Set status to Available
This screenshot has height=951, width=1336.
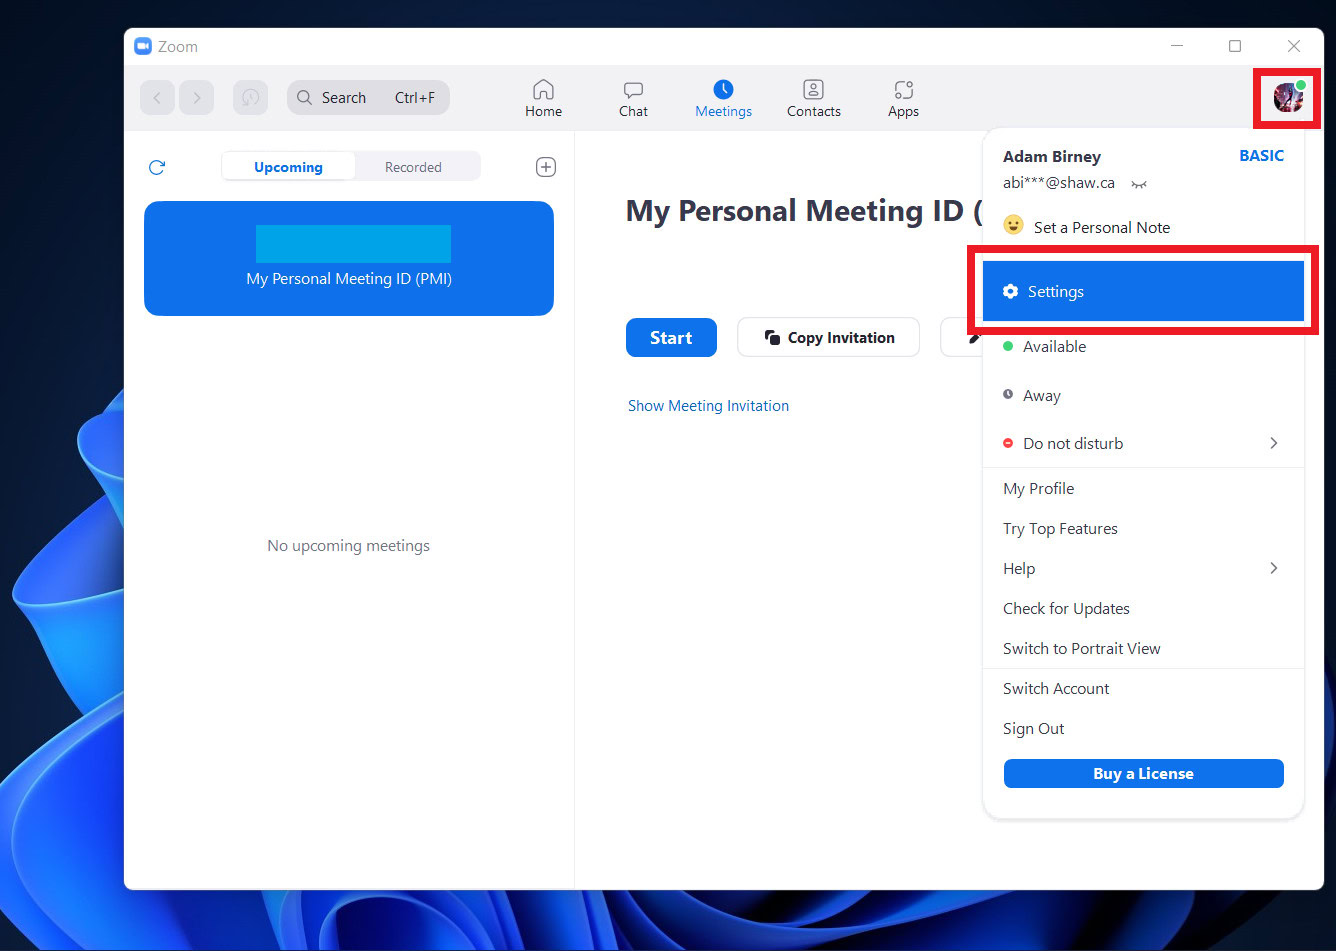(x=1054, y=347)
